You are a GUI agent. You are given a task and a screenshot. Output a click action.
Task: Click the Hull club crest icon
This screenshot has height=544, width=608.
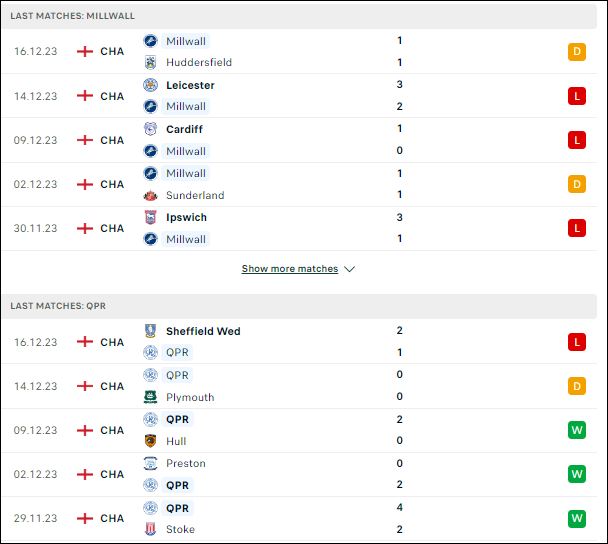[x=150, y=441]
